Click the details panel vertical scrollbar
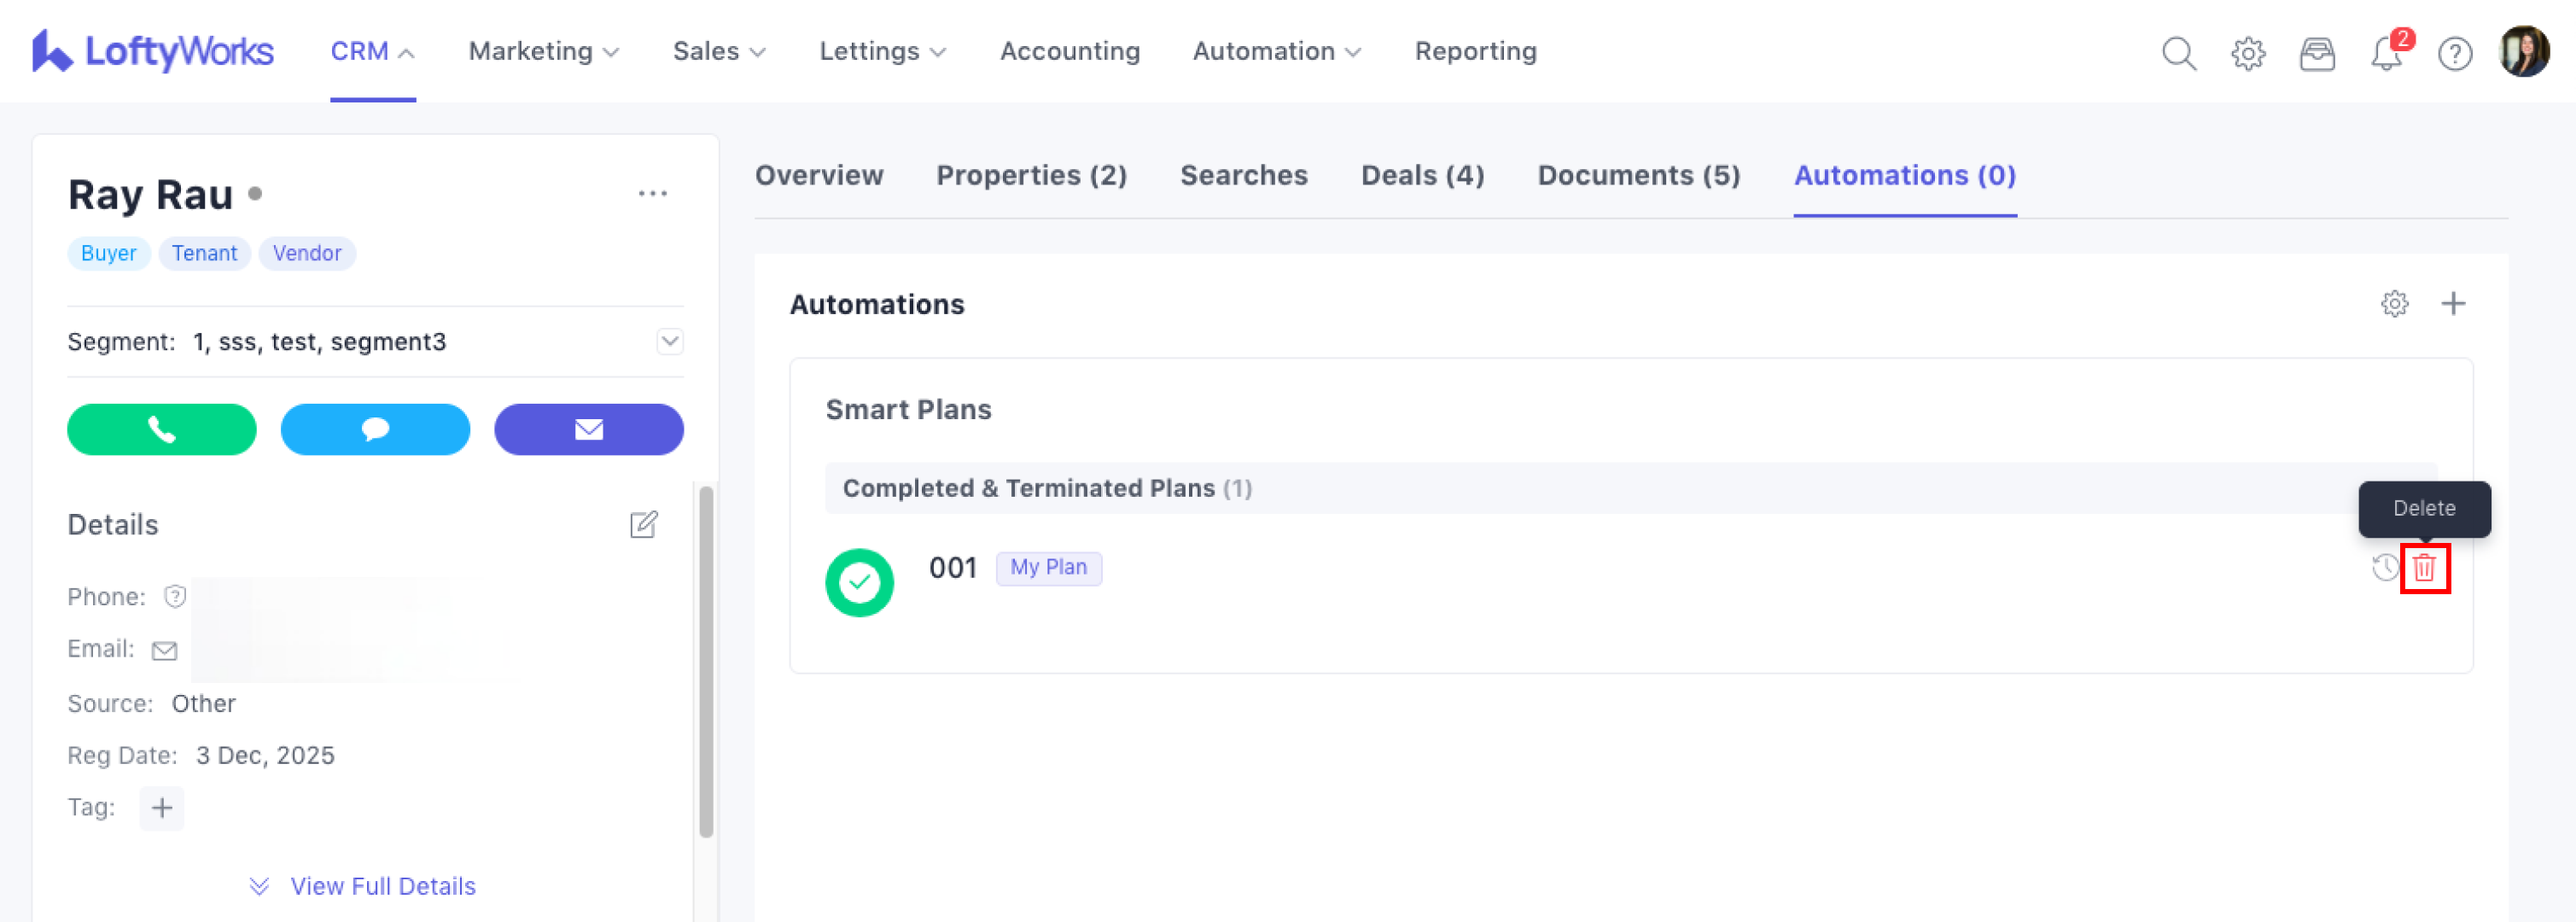The width and height of the screenshot is (2576, 922). (706, 660)
